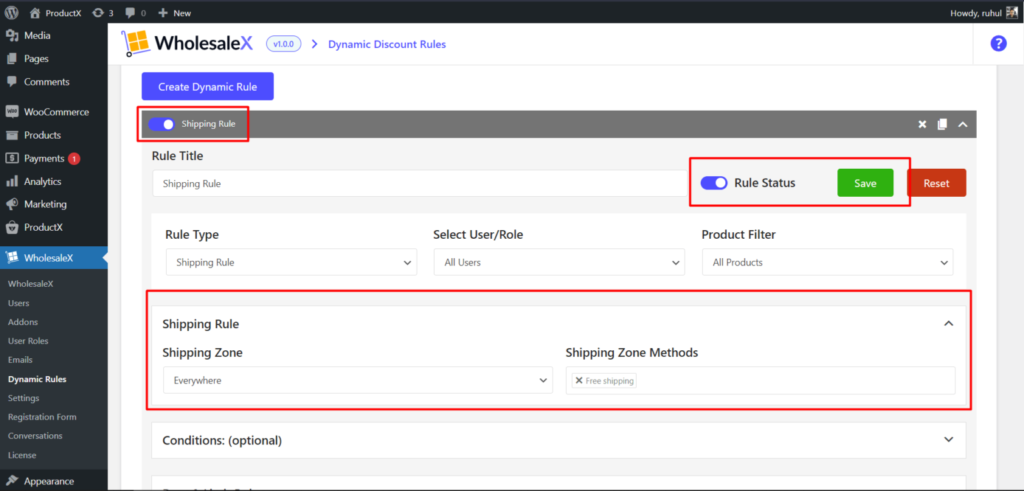
Task: Click the Create Dynamic Rule button
Action: (208, 86)
